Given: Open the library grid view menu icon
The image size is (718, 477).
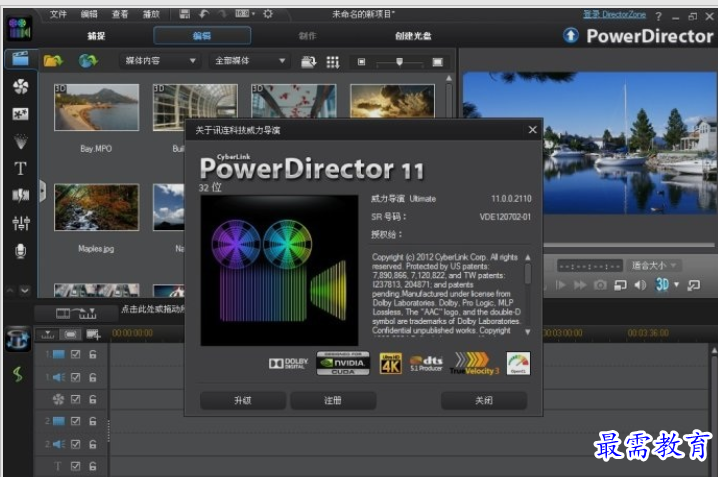Looking at the screenshot, I should (332, 62).
